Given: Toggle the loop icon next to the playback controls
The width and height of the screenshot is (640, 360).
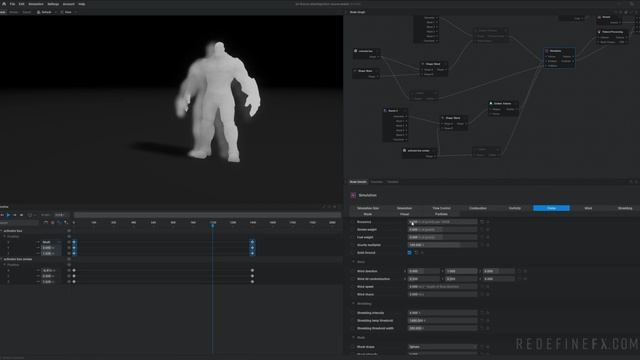Looking at the screenshot, I should (x=29, y=215).
